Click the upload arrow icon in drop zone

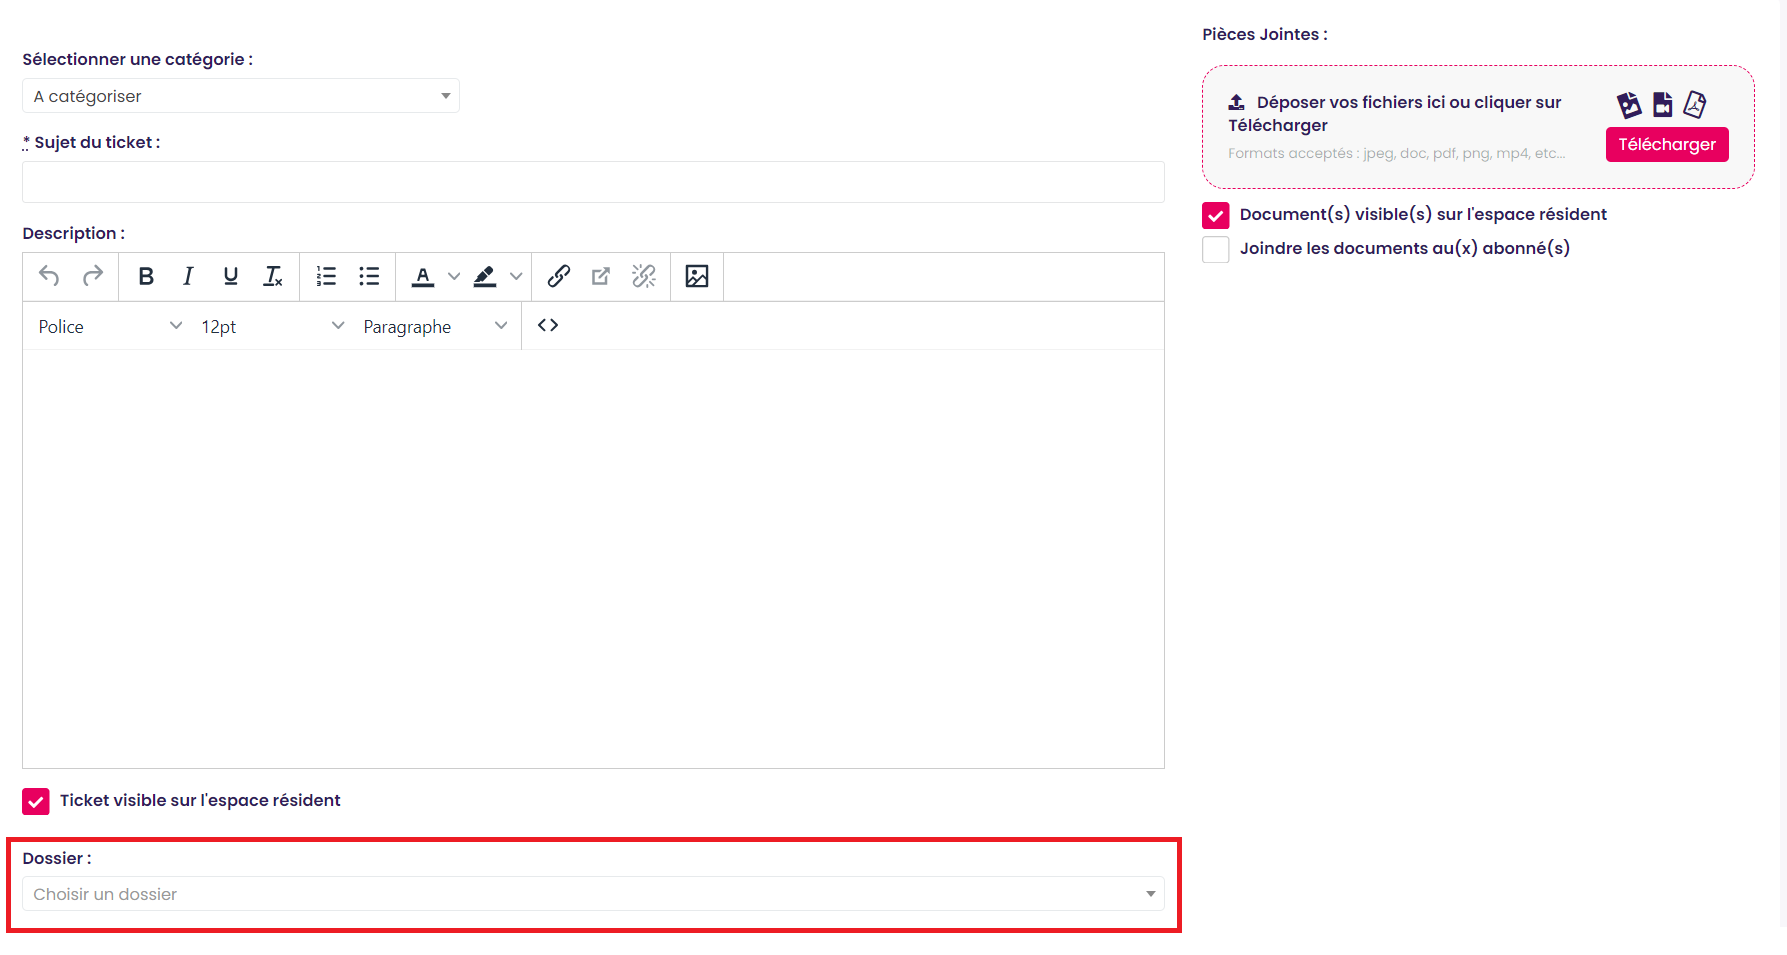point(1237,102)
